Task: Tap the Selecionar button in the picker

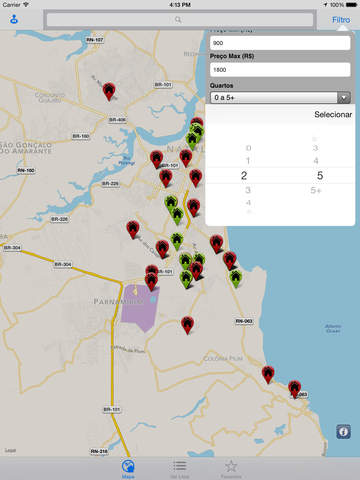Action: (x=333, y=114)
